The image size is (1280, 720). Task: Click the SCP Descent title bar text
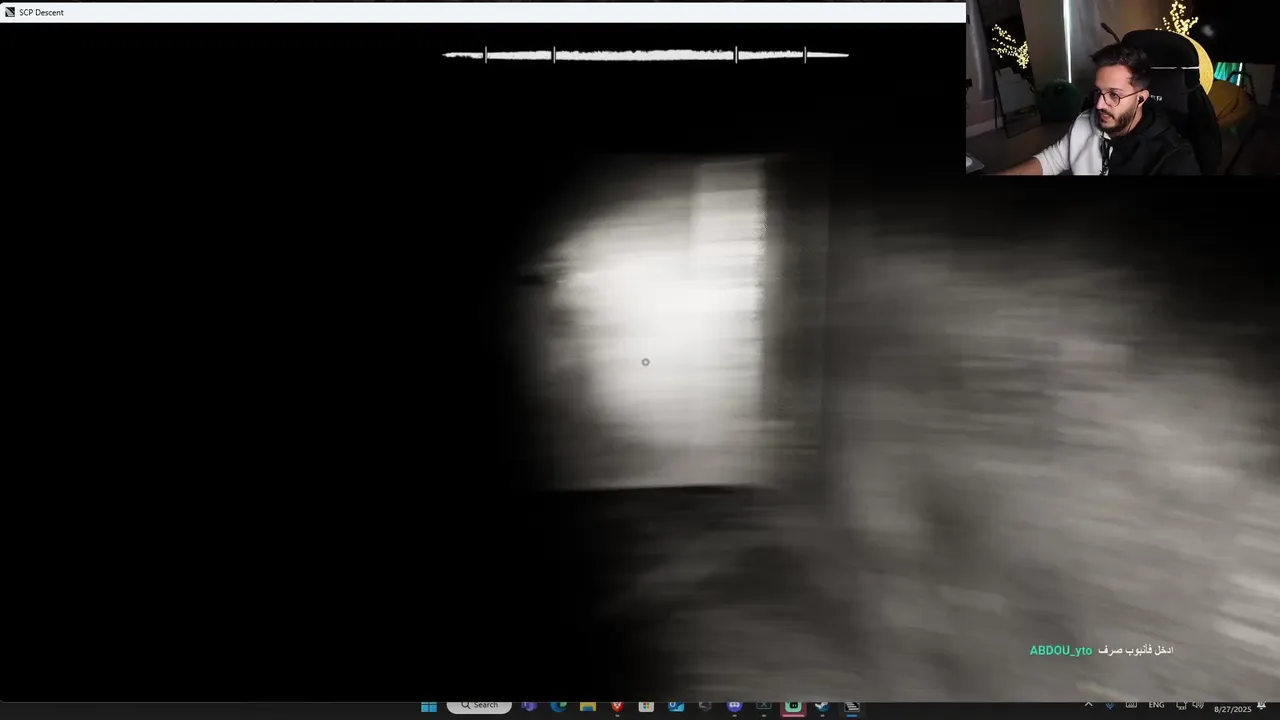[41, 12]
